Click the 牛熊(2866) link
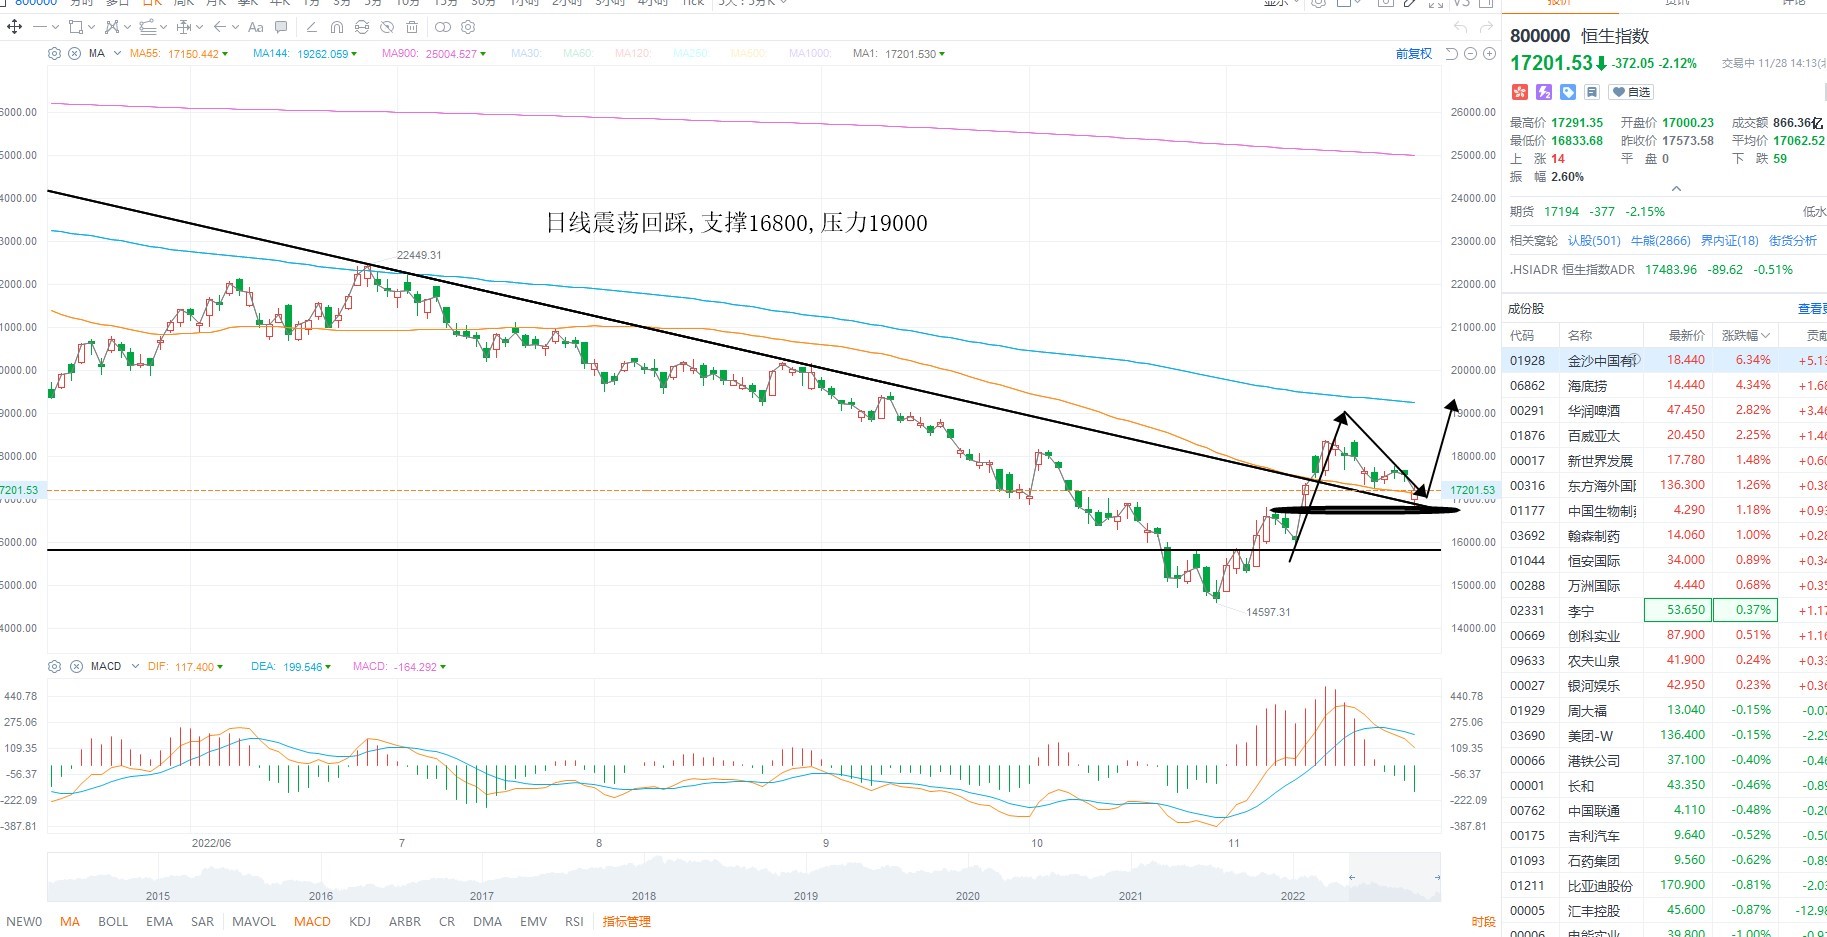 pyautogui.click(x=1660, y=240)
